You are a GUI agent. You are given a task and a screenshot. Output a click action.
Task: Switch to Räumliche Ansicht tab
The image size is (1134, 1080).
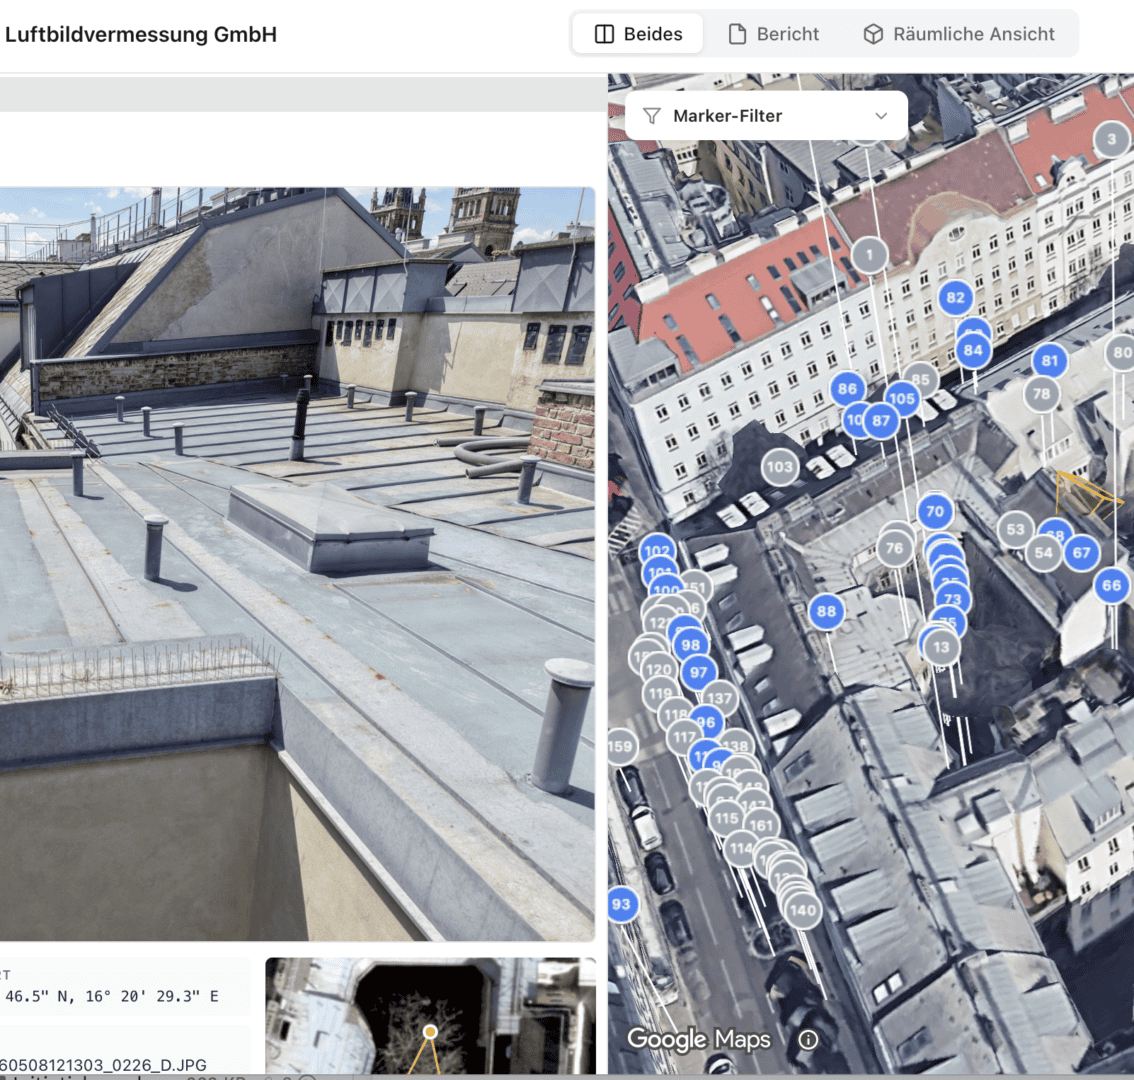point(959,34)
